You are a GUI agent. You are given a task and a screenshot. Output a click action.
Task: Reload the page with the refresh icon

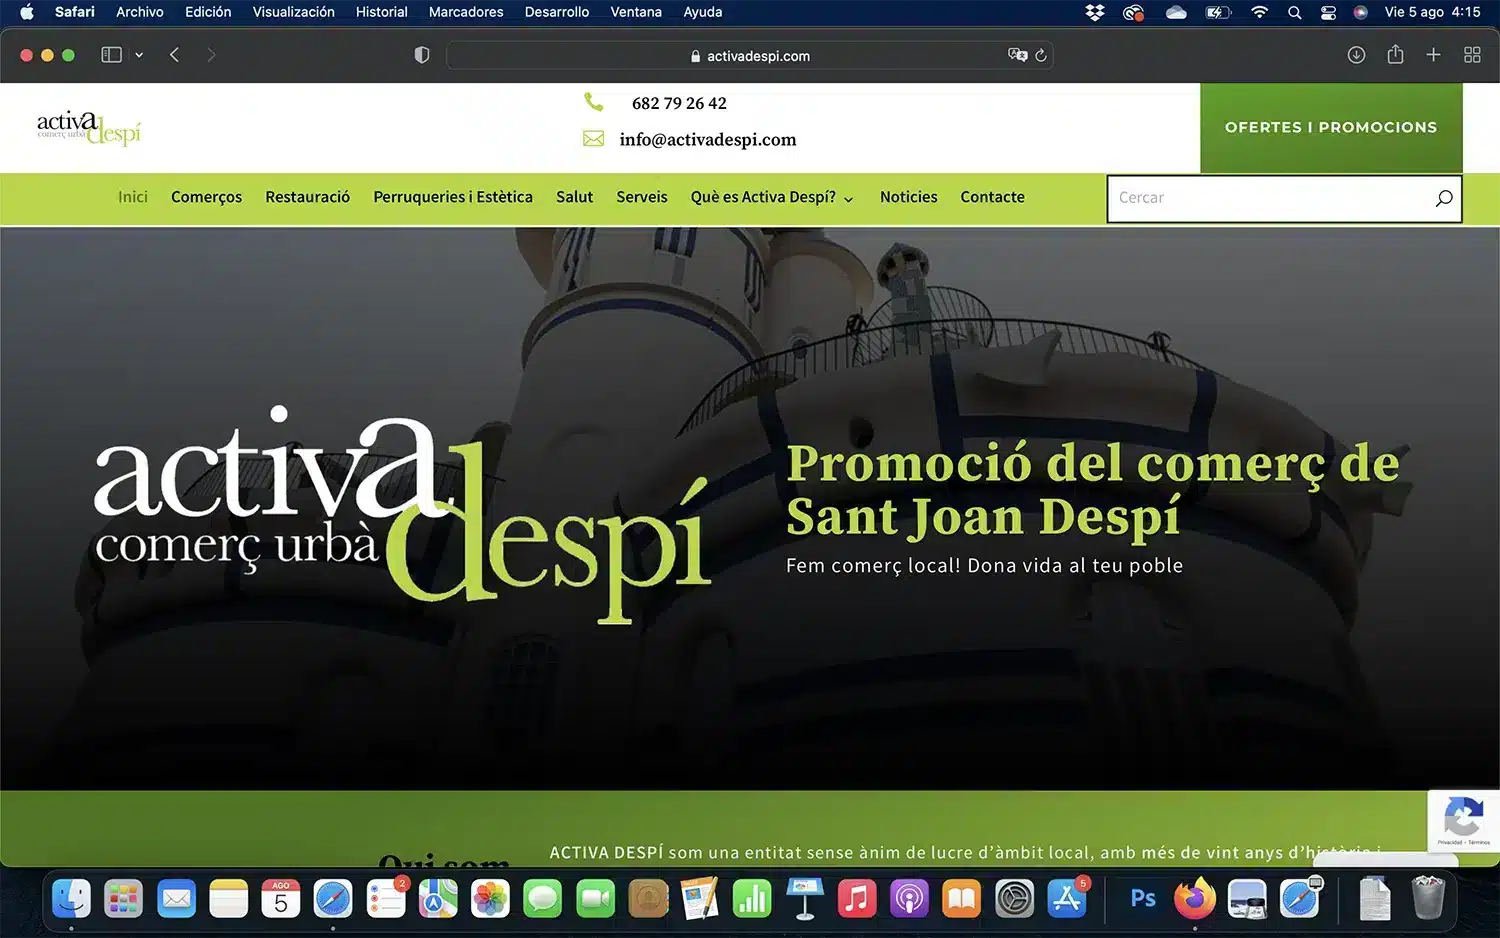pos(1041,55)
